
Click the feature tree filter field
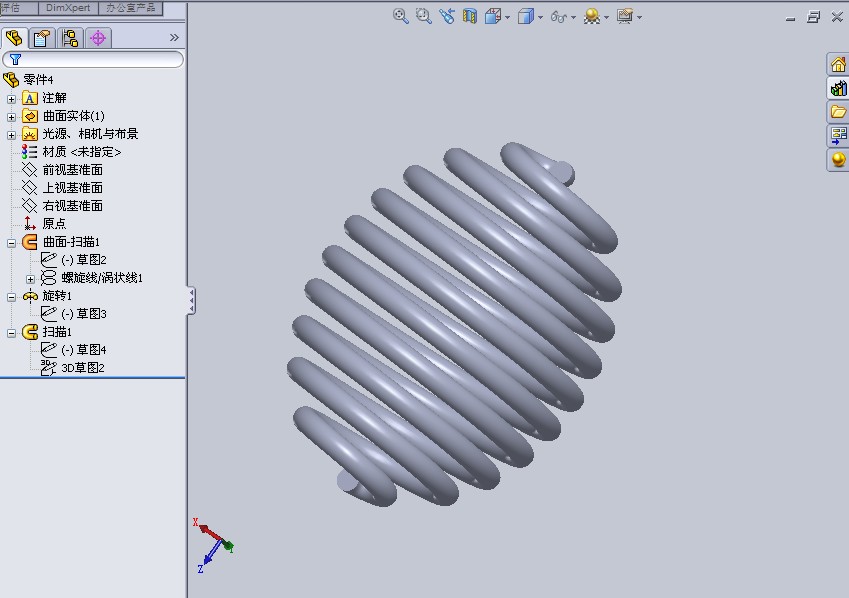coord(93,59)
